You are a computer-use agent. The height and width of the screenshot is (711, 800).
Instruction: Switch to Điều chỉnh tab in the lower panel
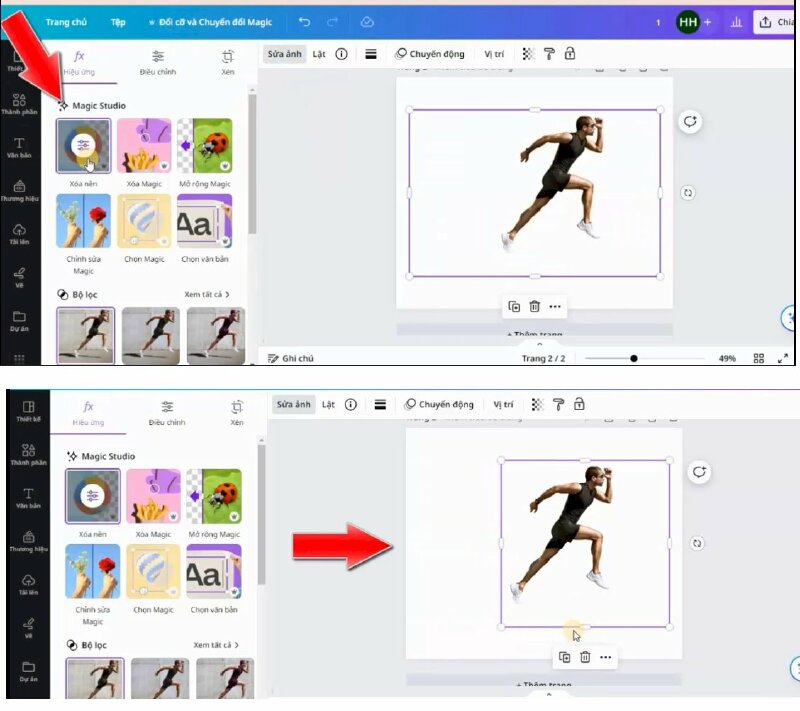pos(167,413)
